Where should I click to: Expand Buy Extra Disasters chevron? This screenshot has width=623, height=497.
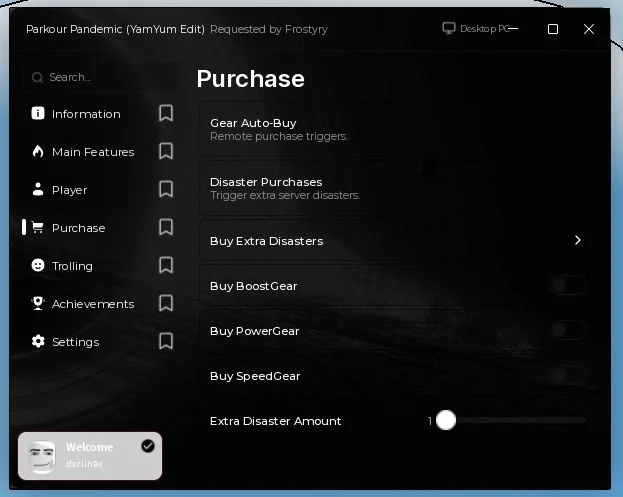(578, 240)
